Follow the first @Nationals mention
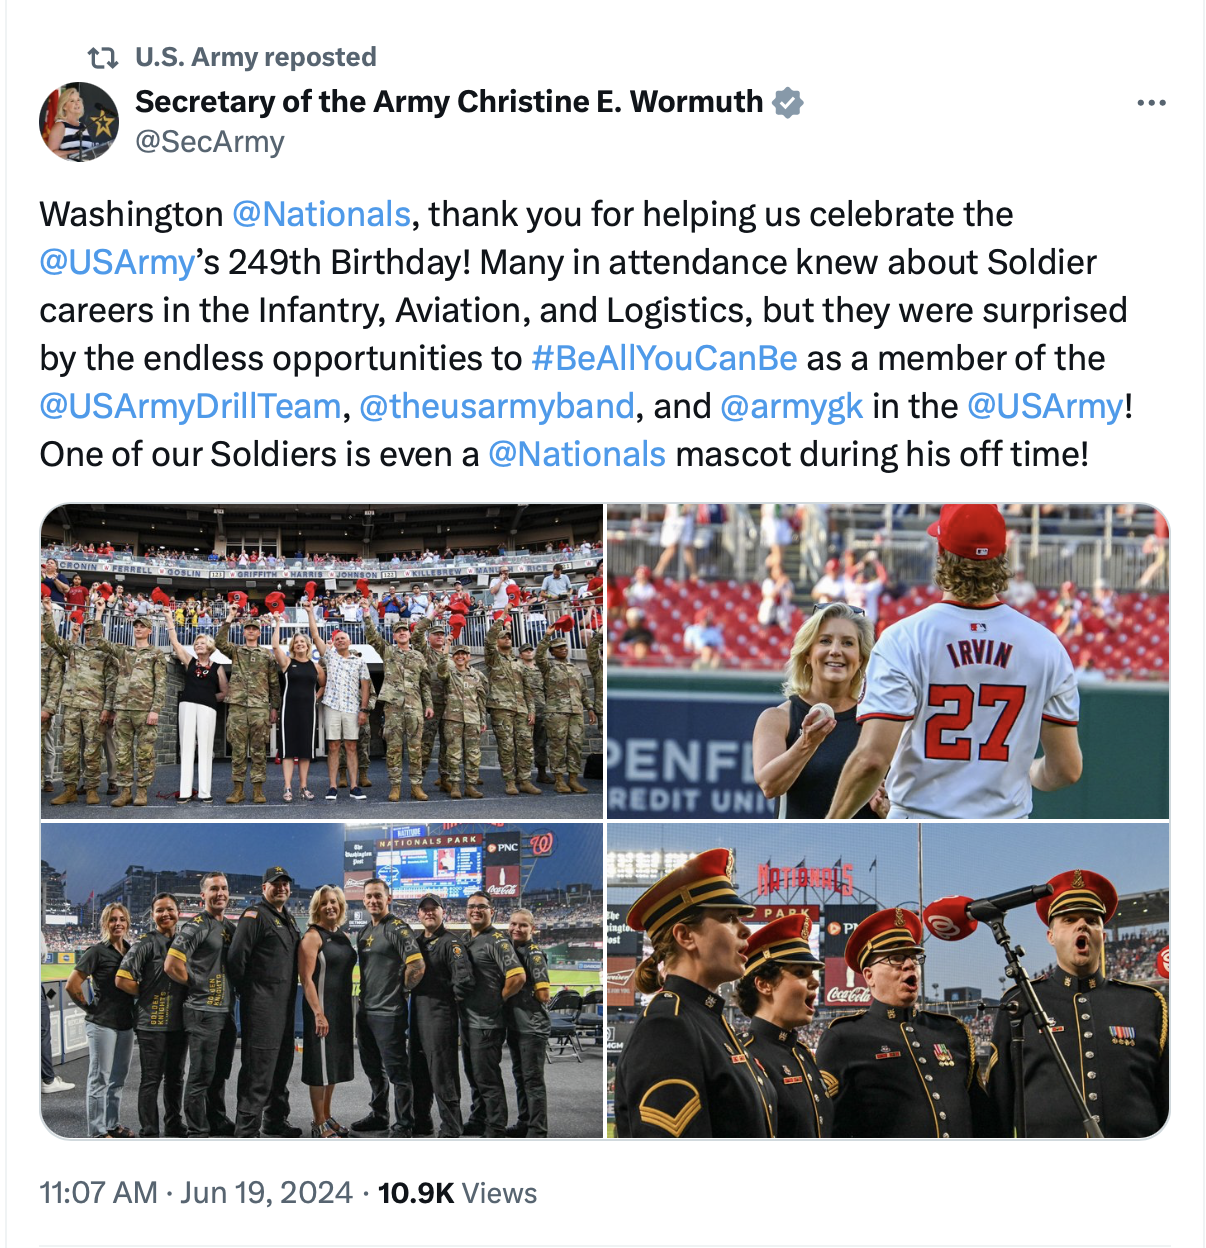This screenshot has height=1248, width=1206. (x=321, y=214)
